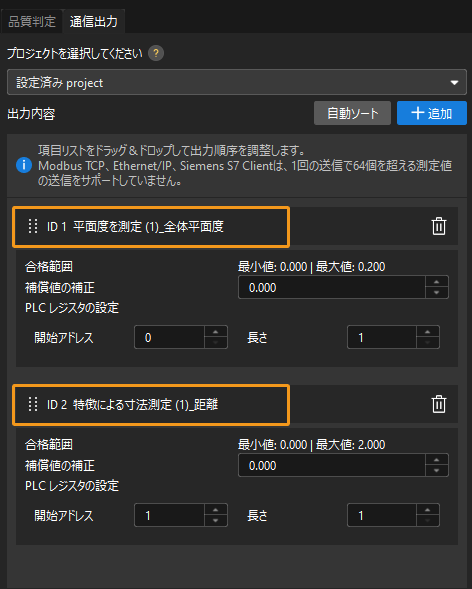Increase ID 2 length value
Screen dimensions: 472x589
pyautogui.click(x=427, y=510)
